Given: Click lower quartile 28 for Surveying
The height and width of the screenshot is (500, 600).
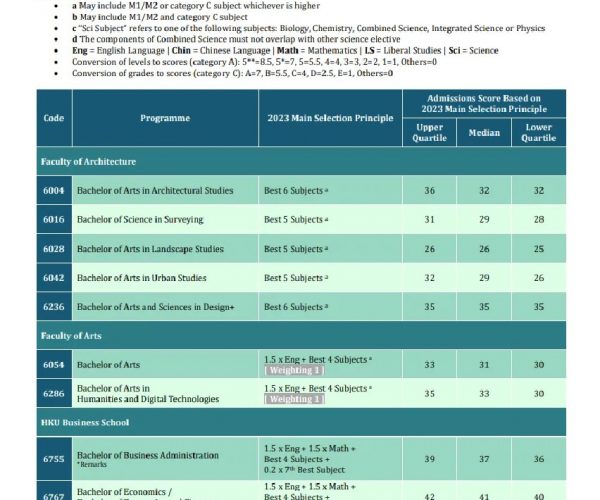Looking at the screenshot, I should pyautogui.click(x=538, y=219).
